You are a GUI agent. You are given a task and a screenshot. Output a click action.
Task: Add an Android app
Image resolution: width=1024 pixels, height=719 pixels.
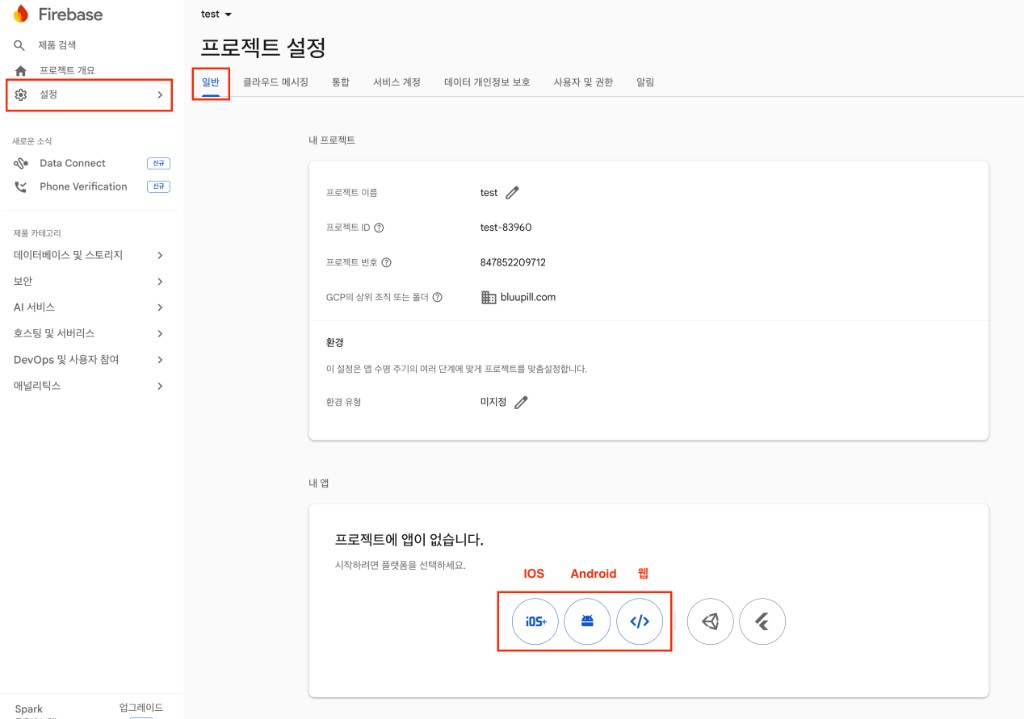coord(587,621)
